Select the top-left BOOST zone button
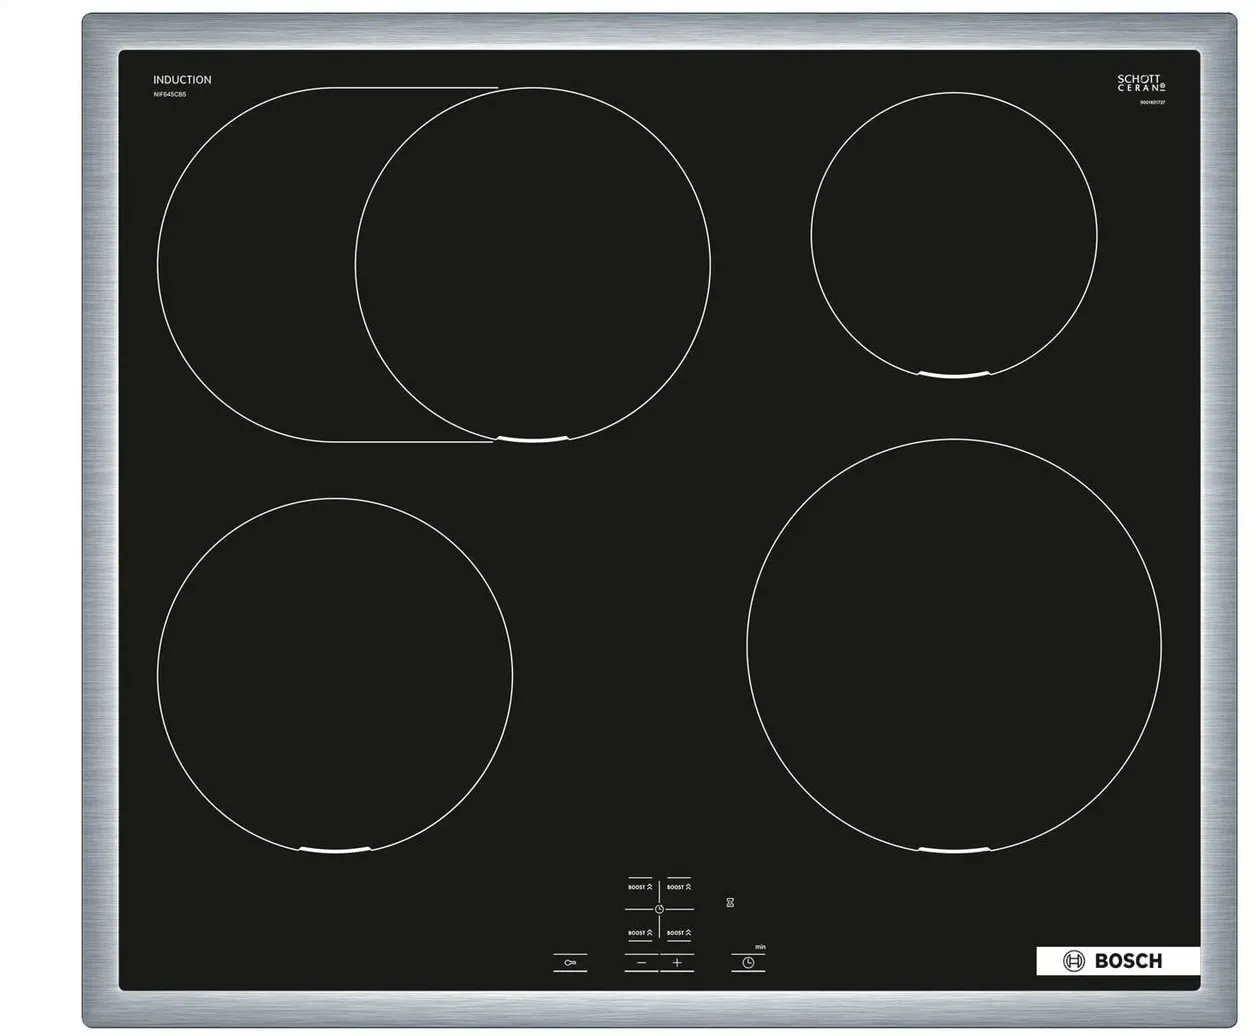 640,887
